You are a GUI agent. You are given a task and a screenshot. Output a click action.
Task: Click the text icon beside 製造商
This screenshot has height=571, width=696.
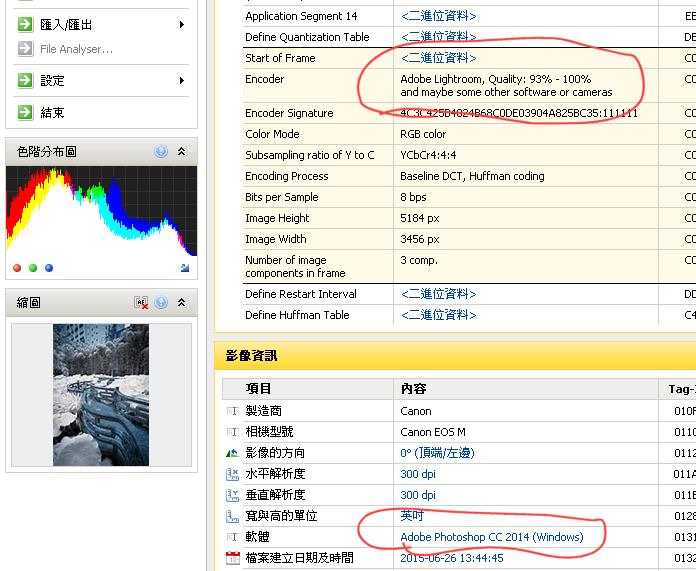tap(232, 411)
